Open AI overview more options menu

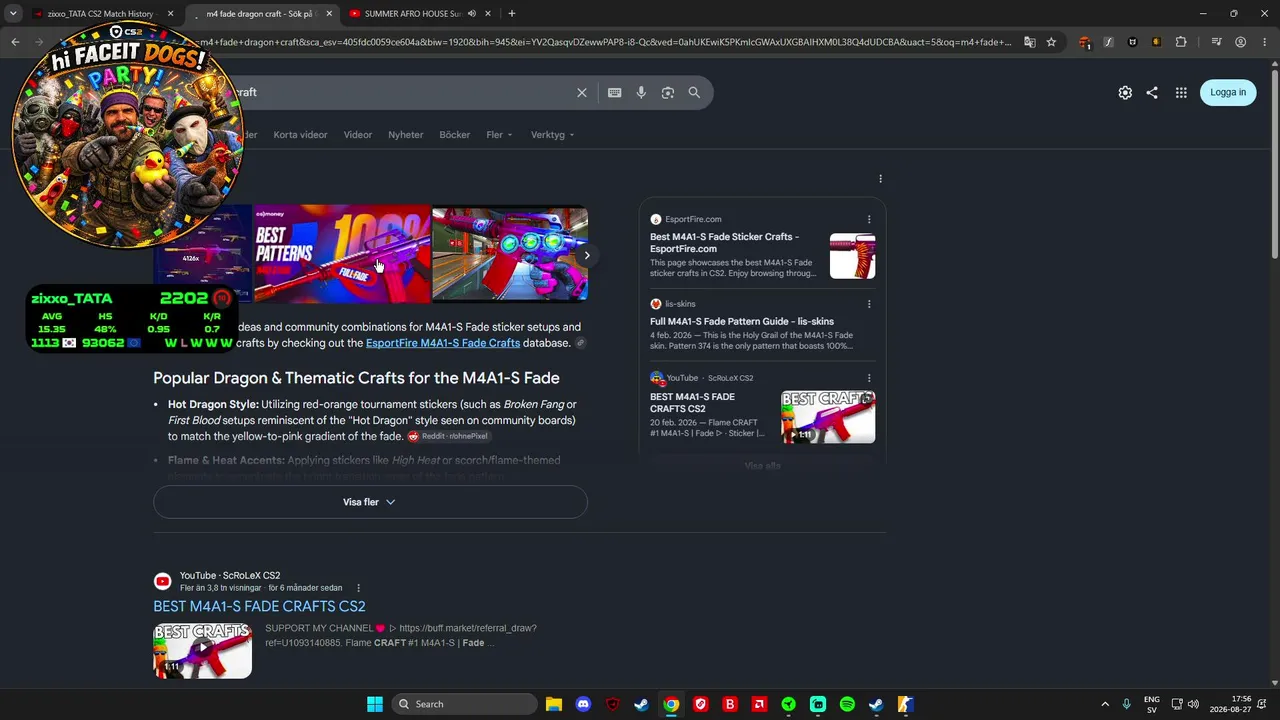click(x=880, y=179)
